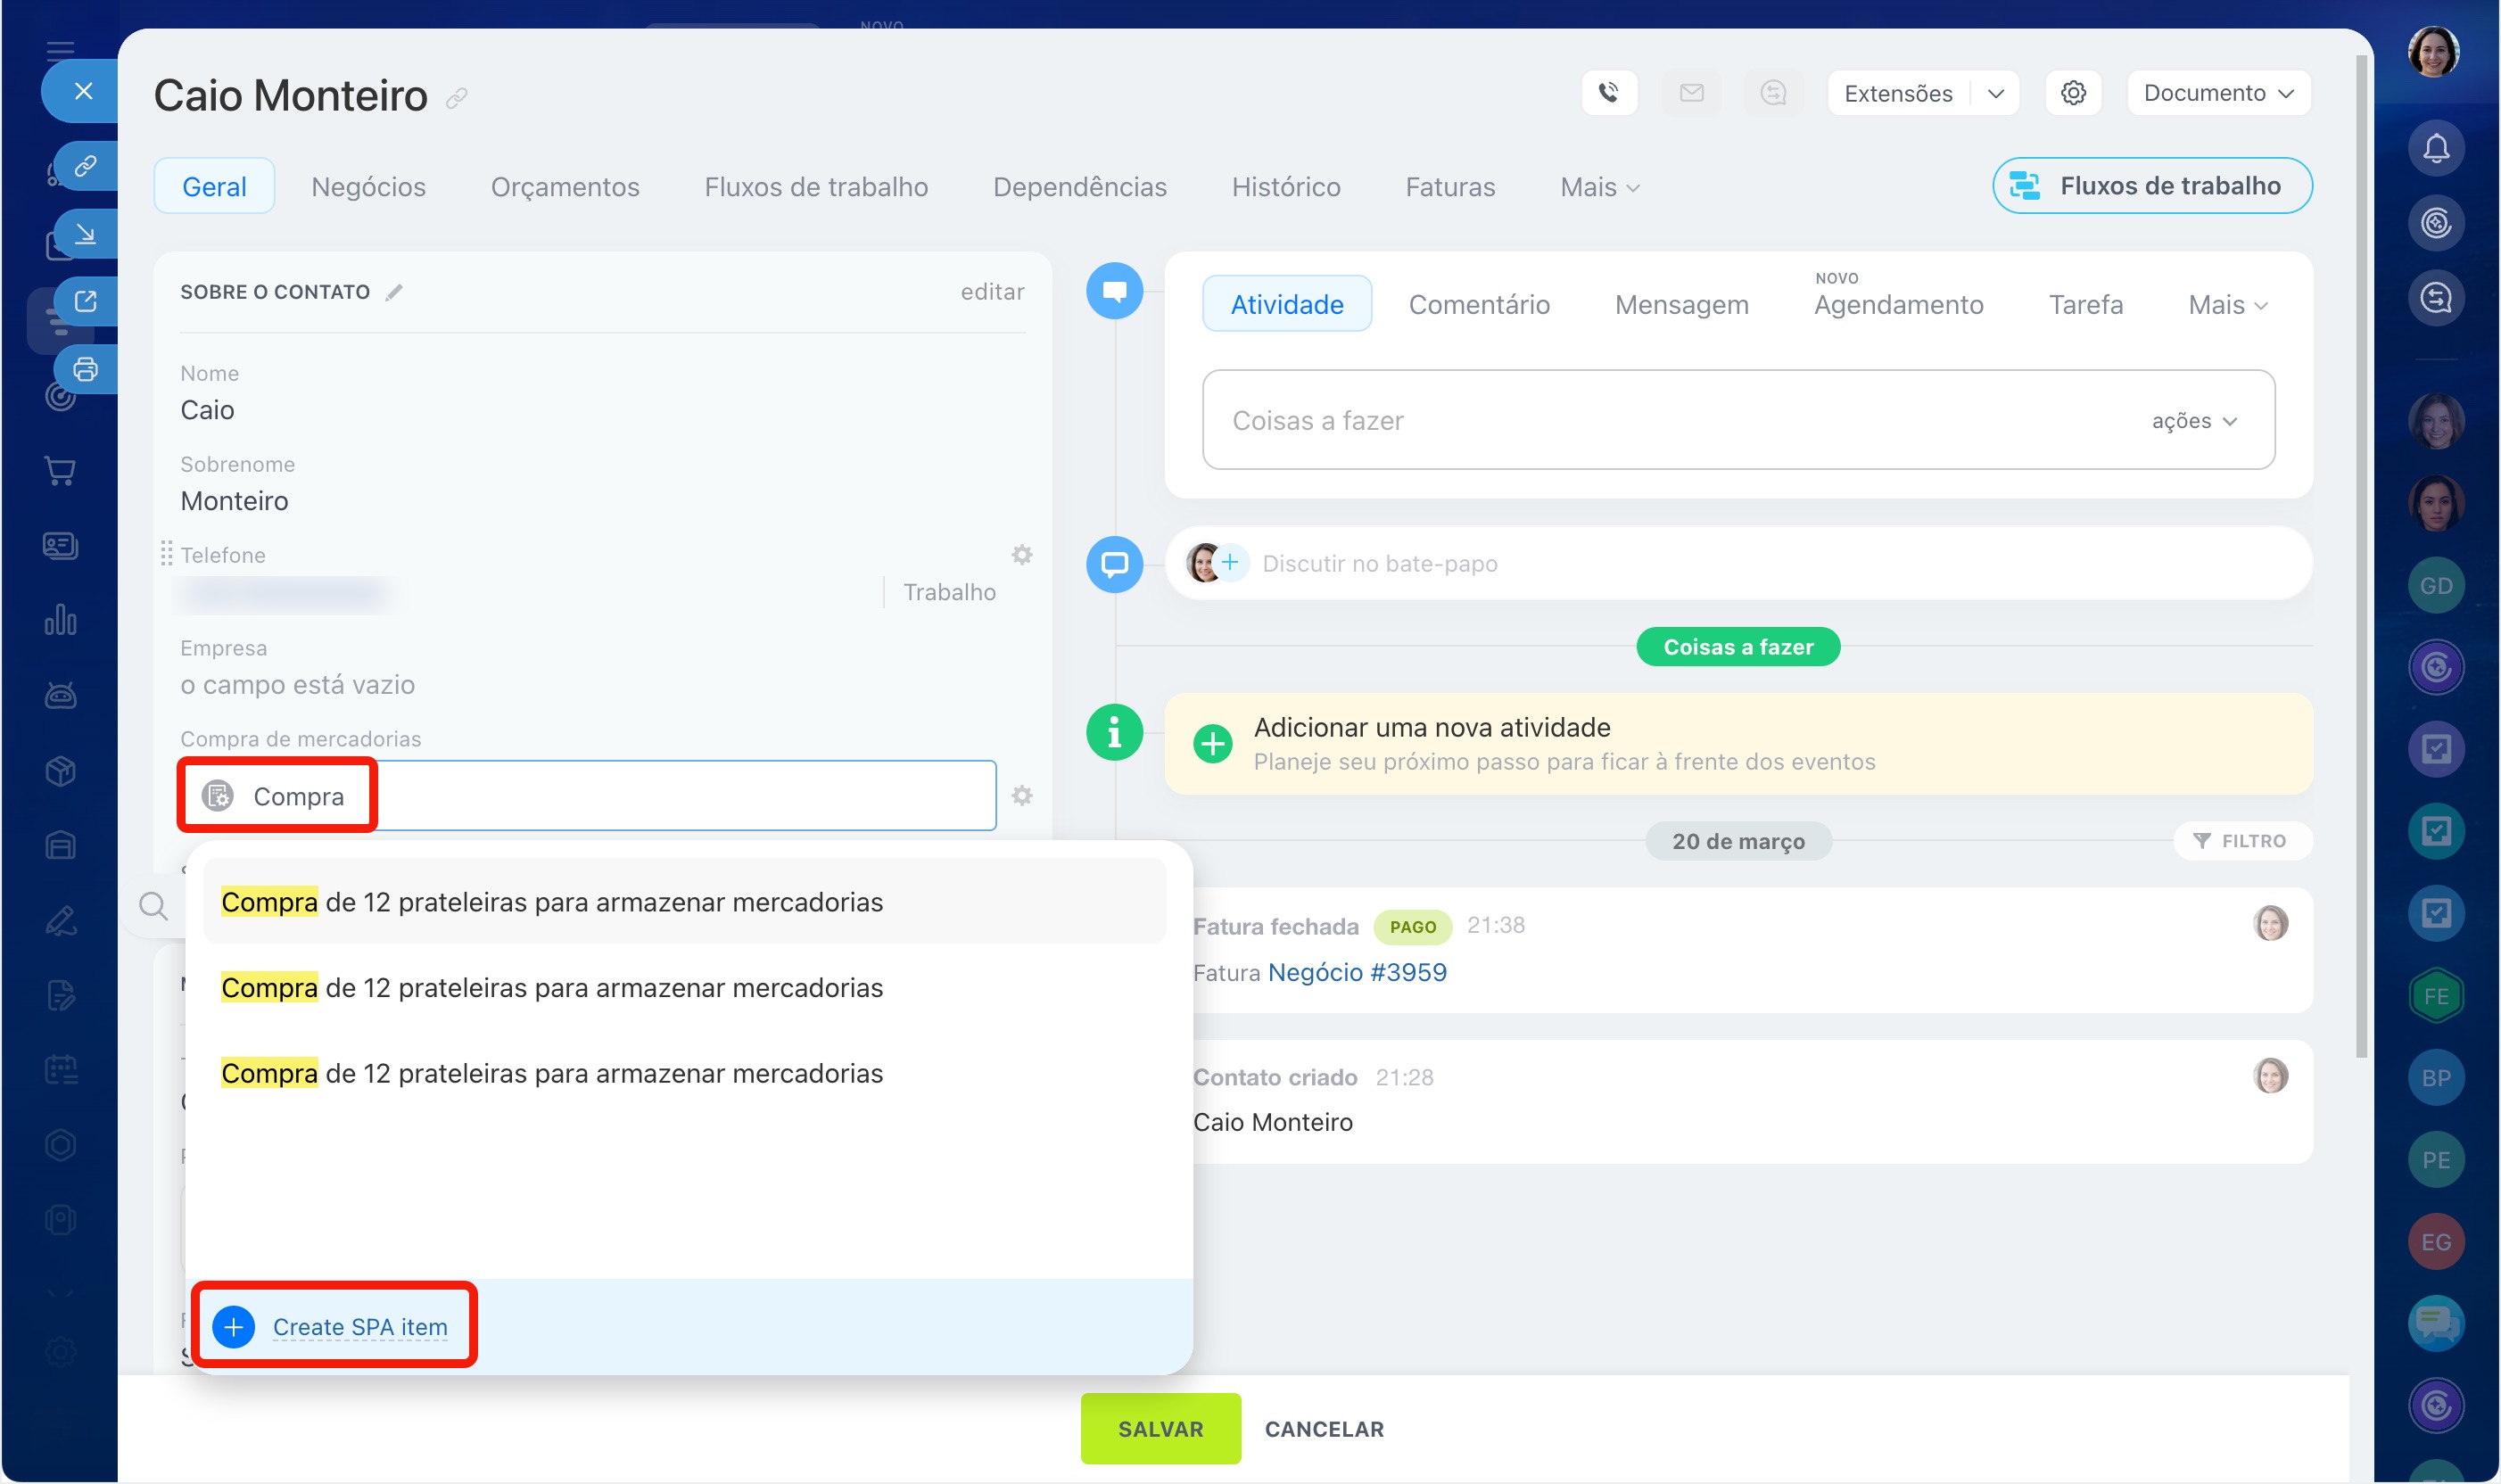This screenshot has height=1484, width=2501.
Task: Open the Negócio #3959 link
Action: (1356, 972)
